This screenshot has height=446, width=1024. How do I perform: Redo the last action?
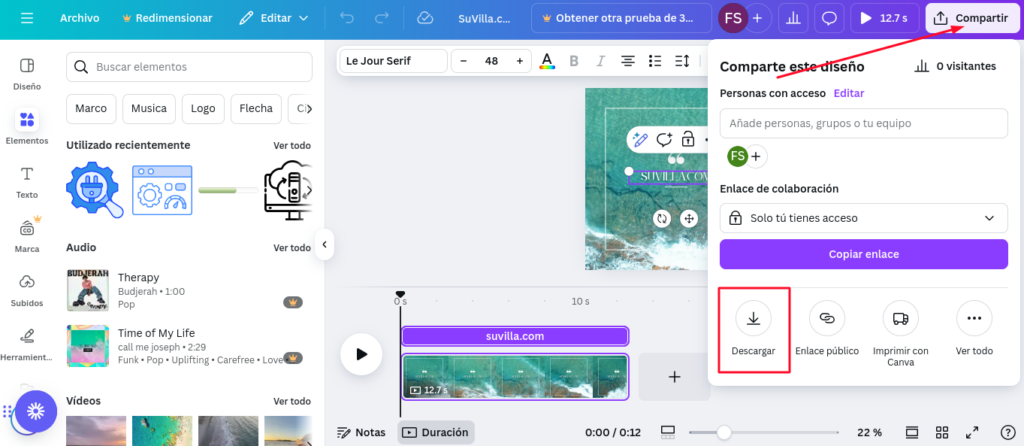point(382,18)
